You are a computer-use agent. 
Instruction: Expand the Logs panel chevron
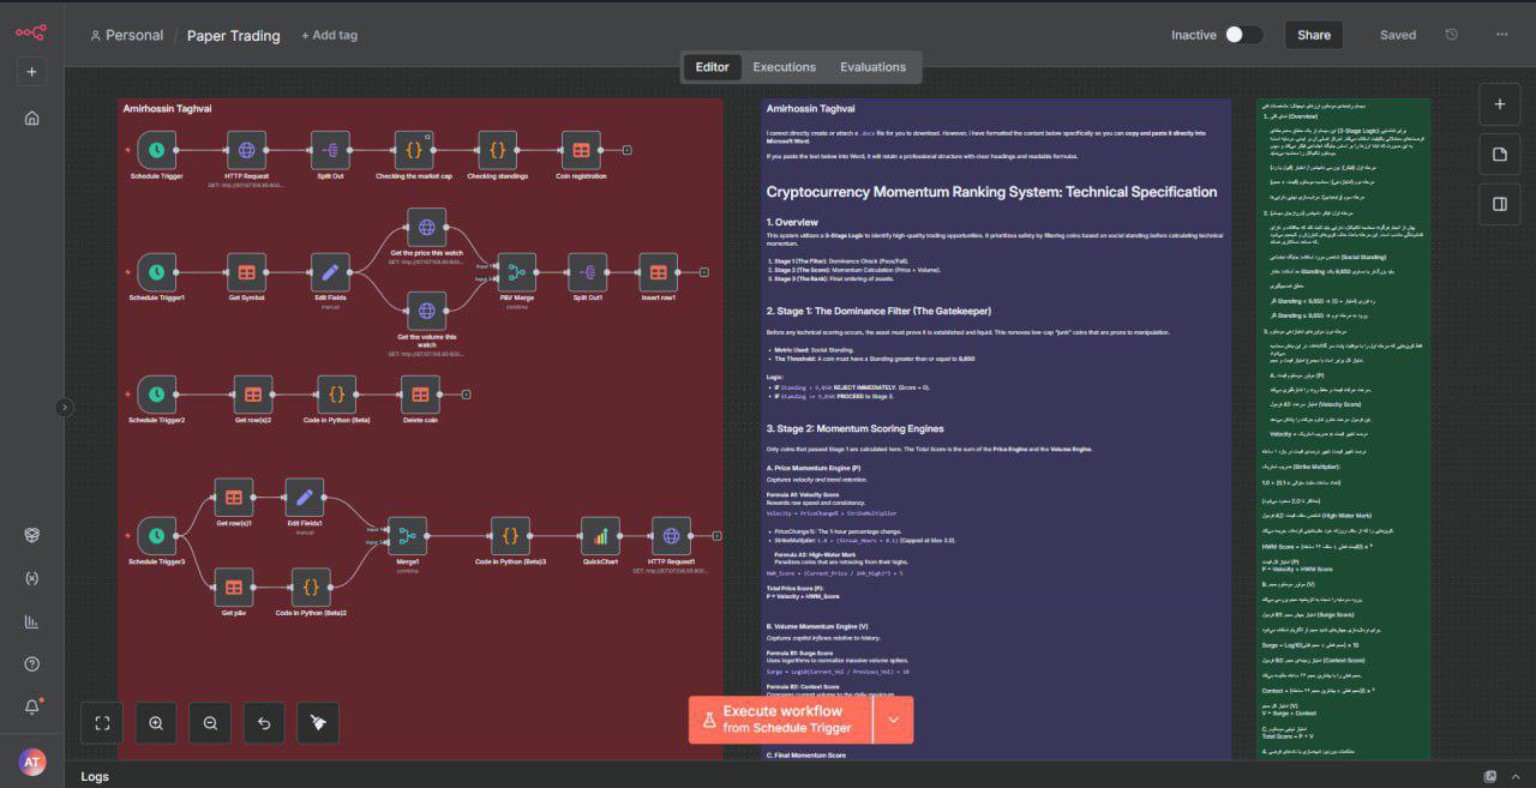coord(1516,776)
